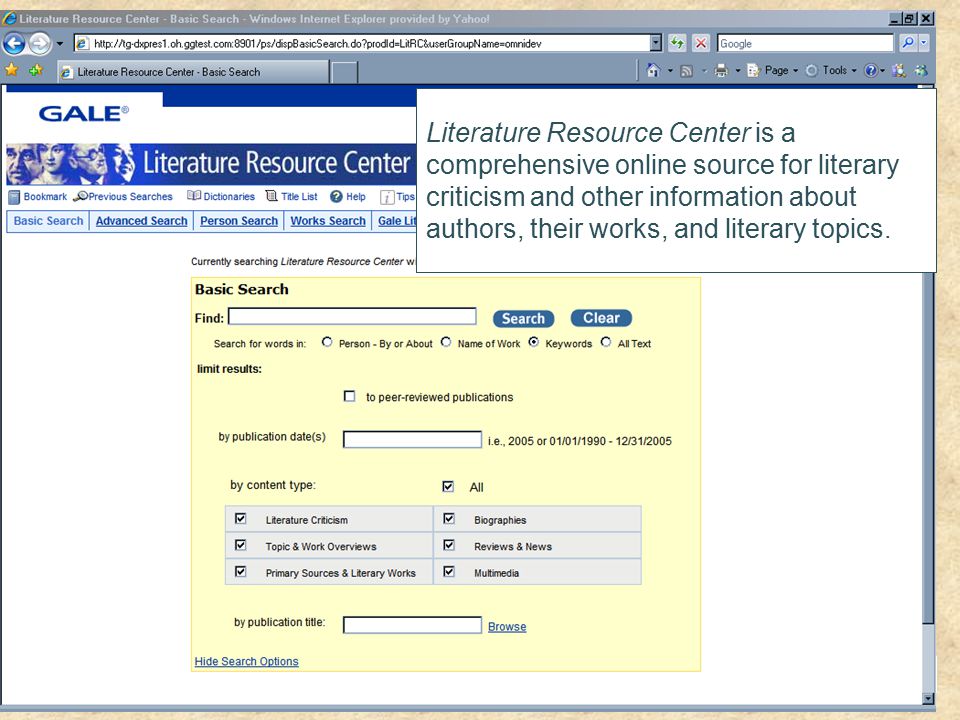Uncheck Multimedia content type

449,571
